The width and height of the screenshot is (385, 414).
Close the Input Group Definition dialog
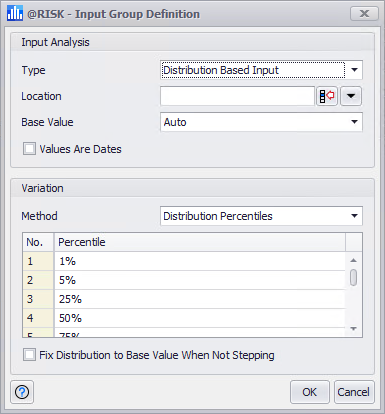tap(364, 14)
